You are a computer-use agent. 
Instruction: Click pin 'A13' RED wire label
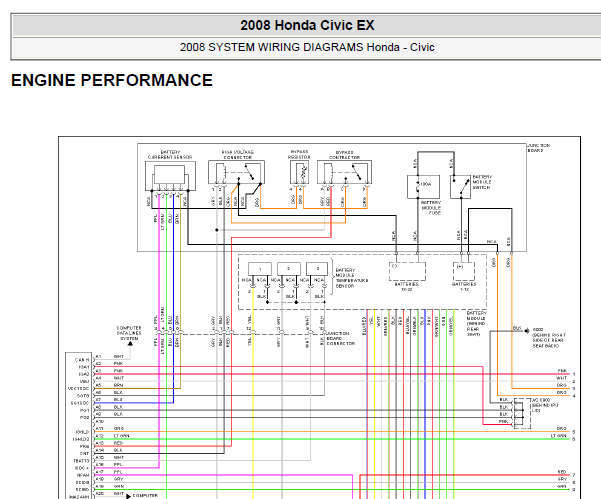click(x=118, y=443)
